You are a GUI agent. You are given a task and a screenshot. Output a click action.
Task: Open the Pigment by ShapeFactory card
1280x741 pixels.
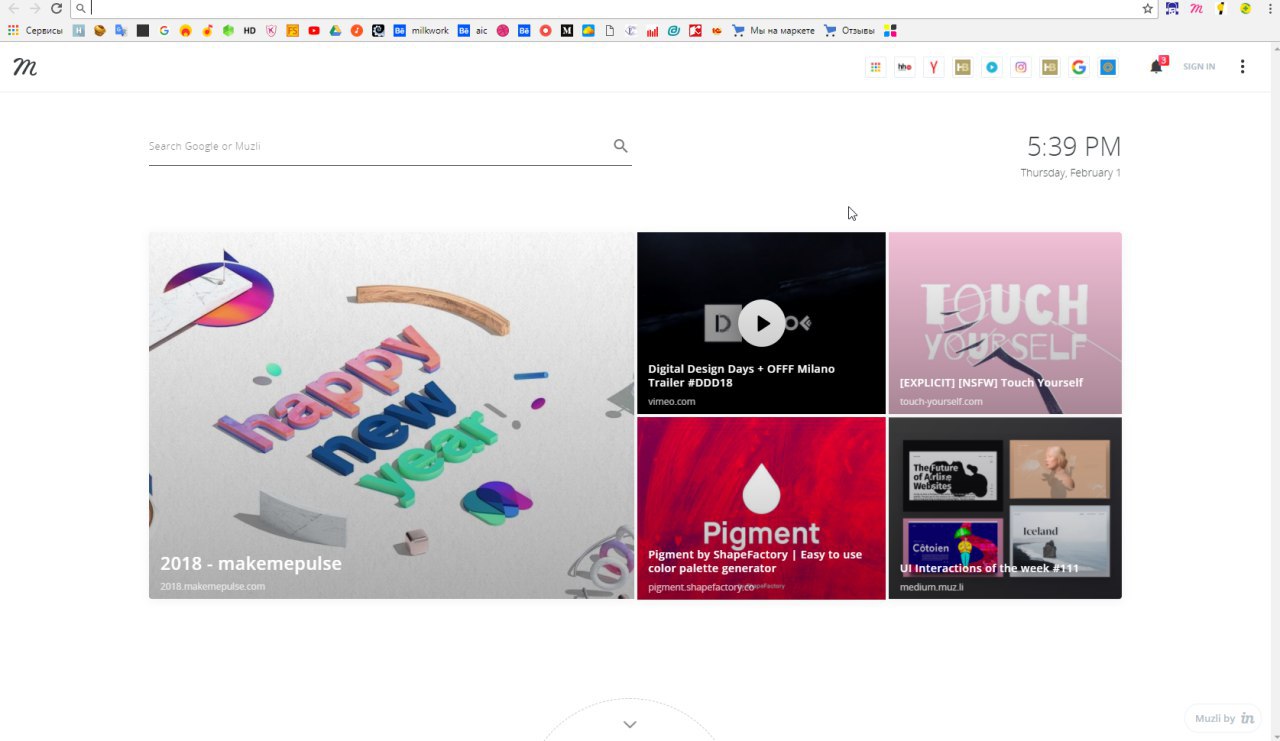761,508
